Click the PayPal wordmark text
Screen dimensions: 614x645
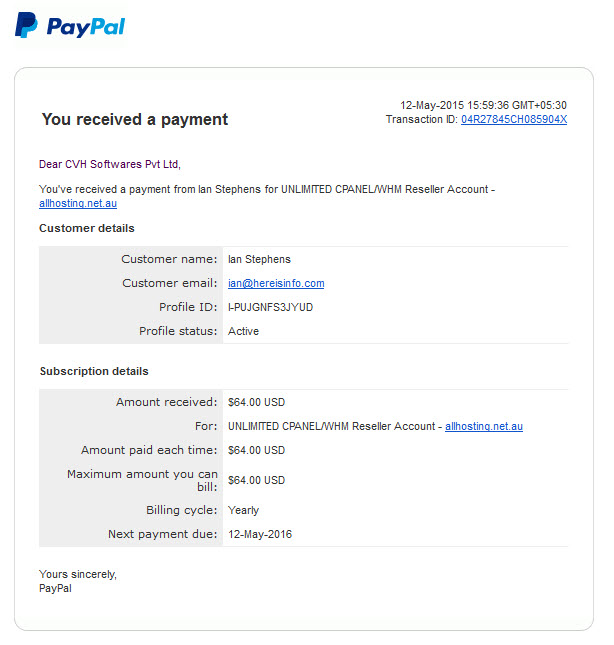(86, 27)
